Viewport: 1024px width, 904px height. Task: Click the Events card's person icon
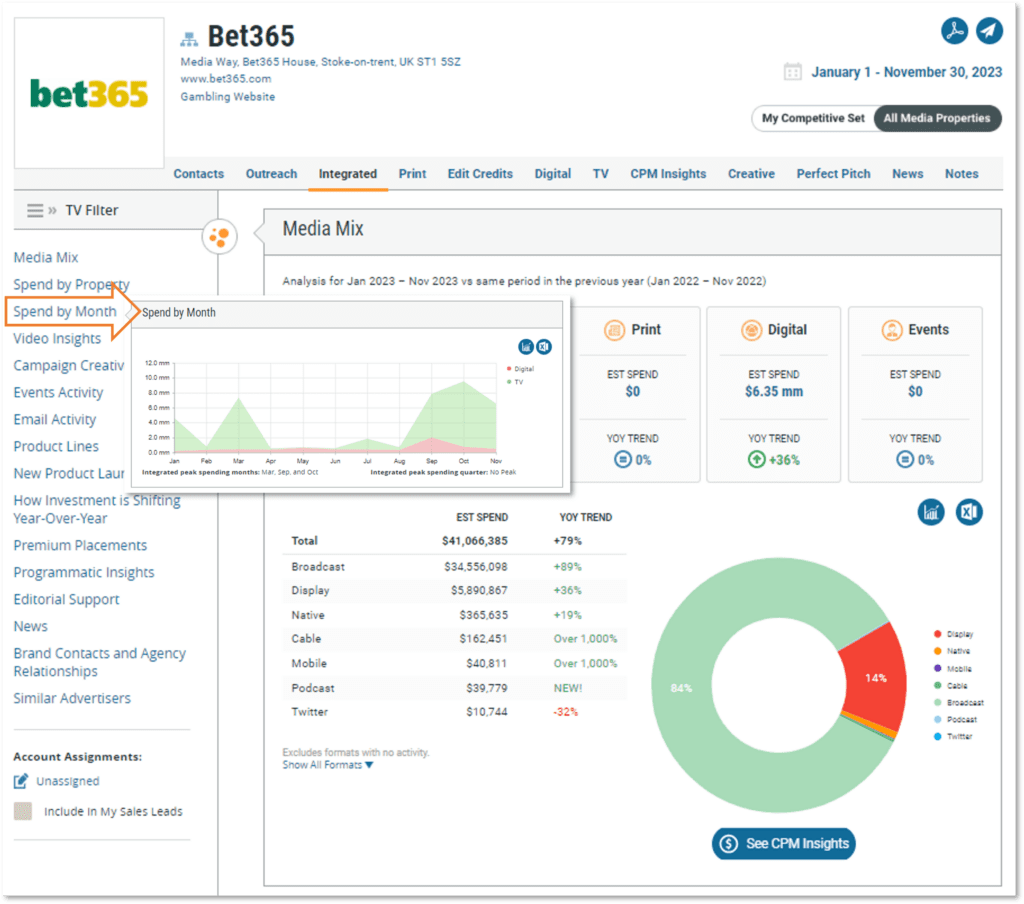point(891,330)
